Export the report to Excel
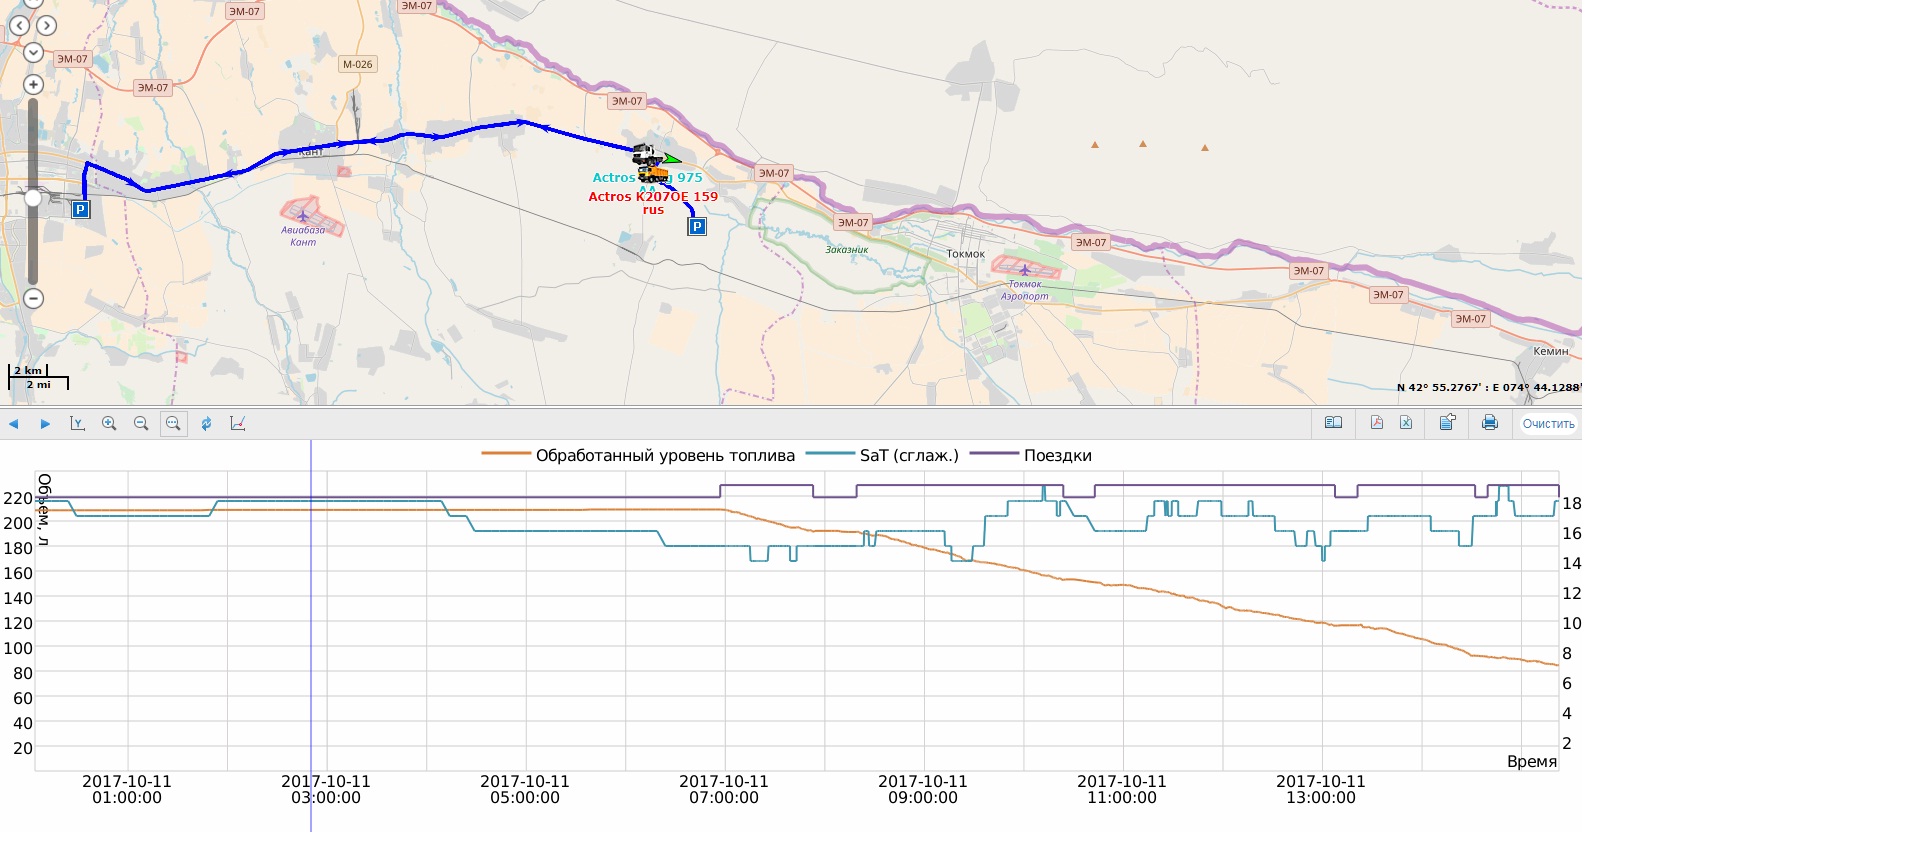 tap(1406, 423)
